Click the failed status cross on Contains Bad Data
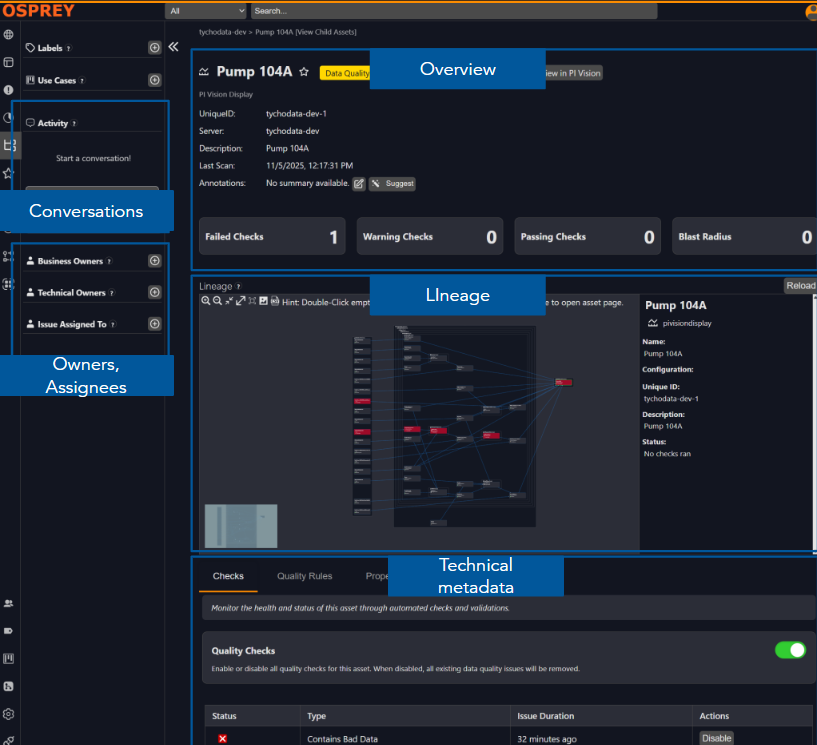 [224, 738]
